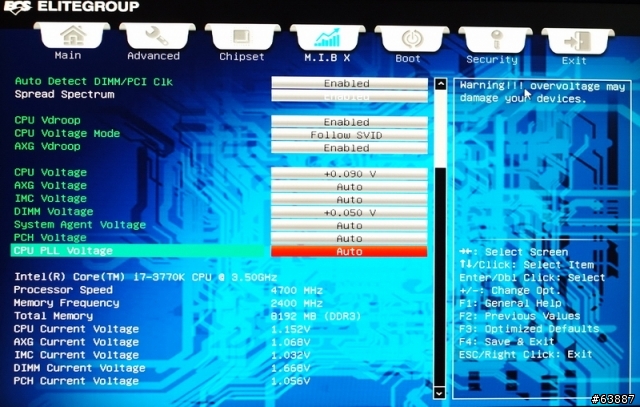The image size is (640, 407).
Task: Click the overvoltage warning help text
Action: pyautogui.click(x=542, y=92)
